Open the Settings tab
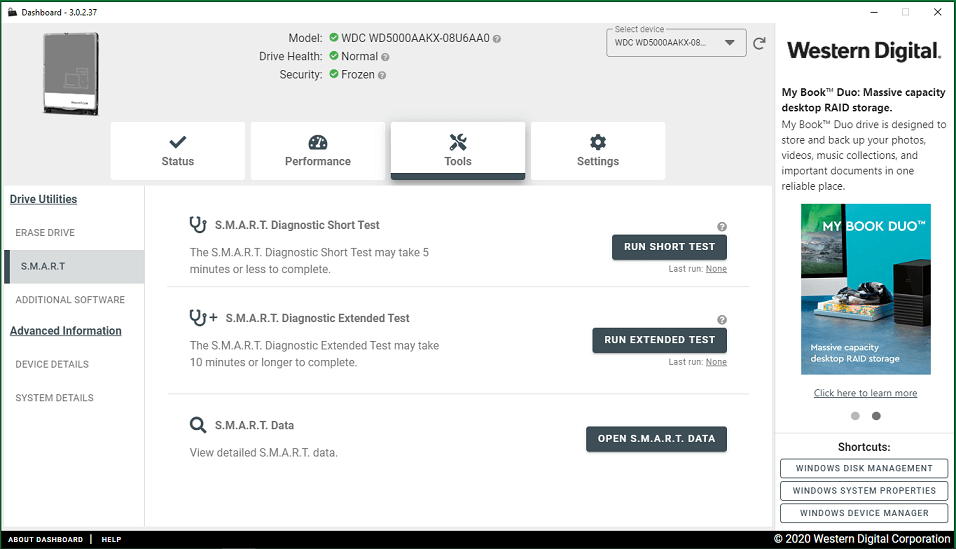Image resolution: width=956 pixels, height=549 pixels. tap(598, 151)
